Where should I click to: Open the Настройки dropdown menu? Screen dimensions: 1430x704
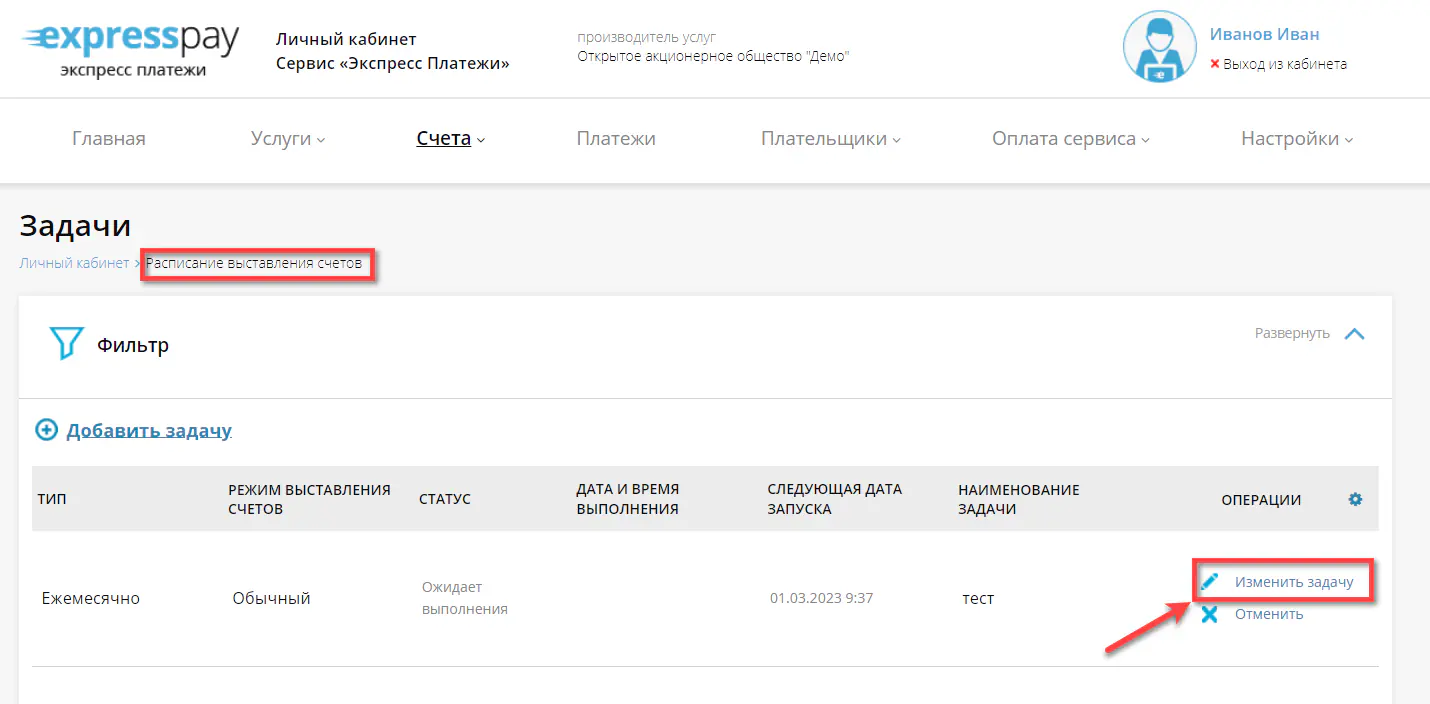[x=1296, y=139]
